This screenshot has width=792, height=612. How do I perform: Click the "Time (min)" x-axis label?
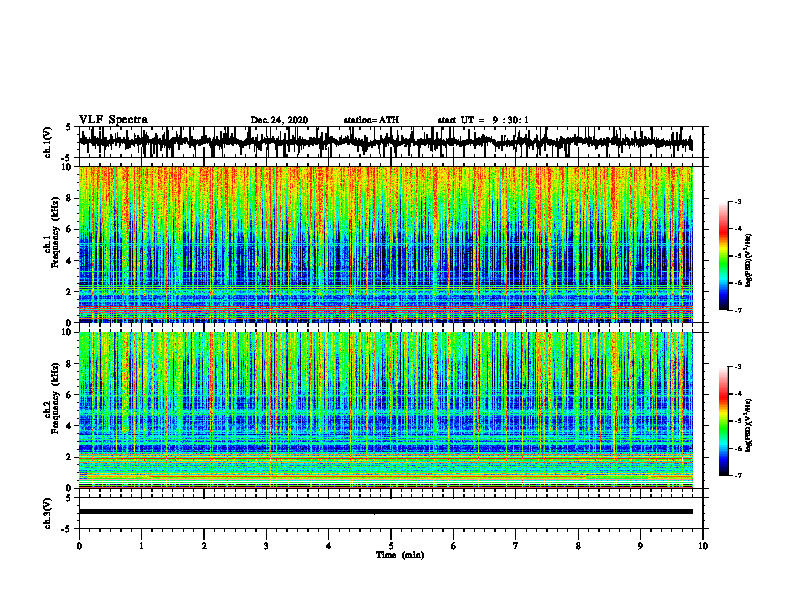coord(400,555)
